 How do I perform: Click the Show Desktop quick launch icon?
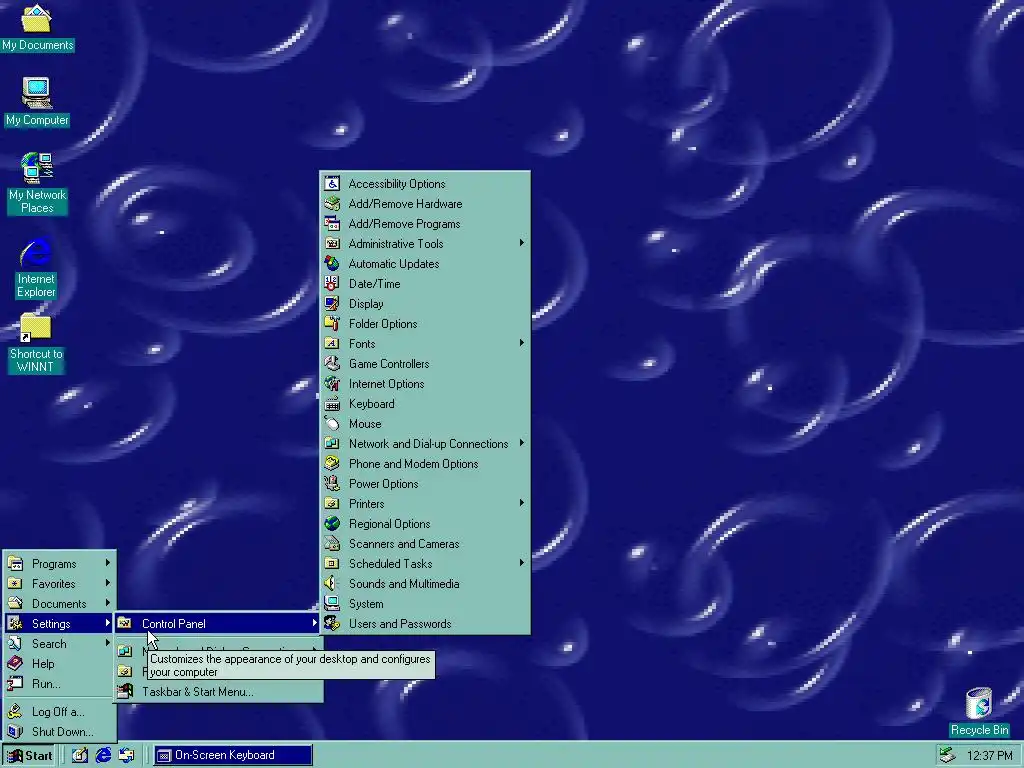[x=80, y=755]
